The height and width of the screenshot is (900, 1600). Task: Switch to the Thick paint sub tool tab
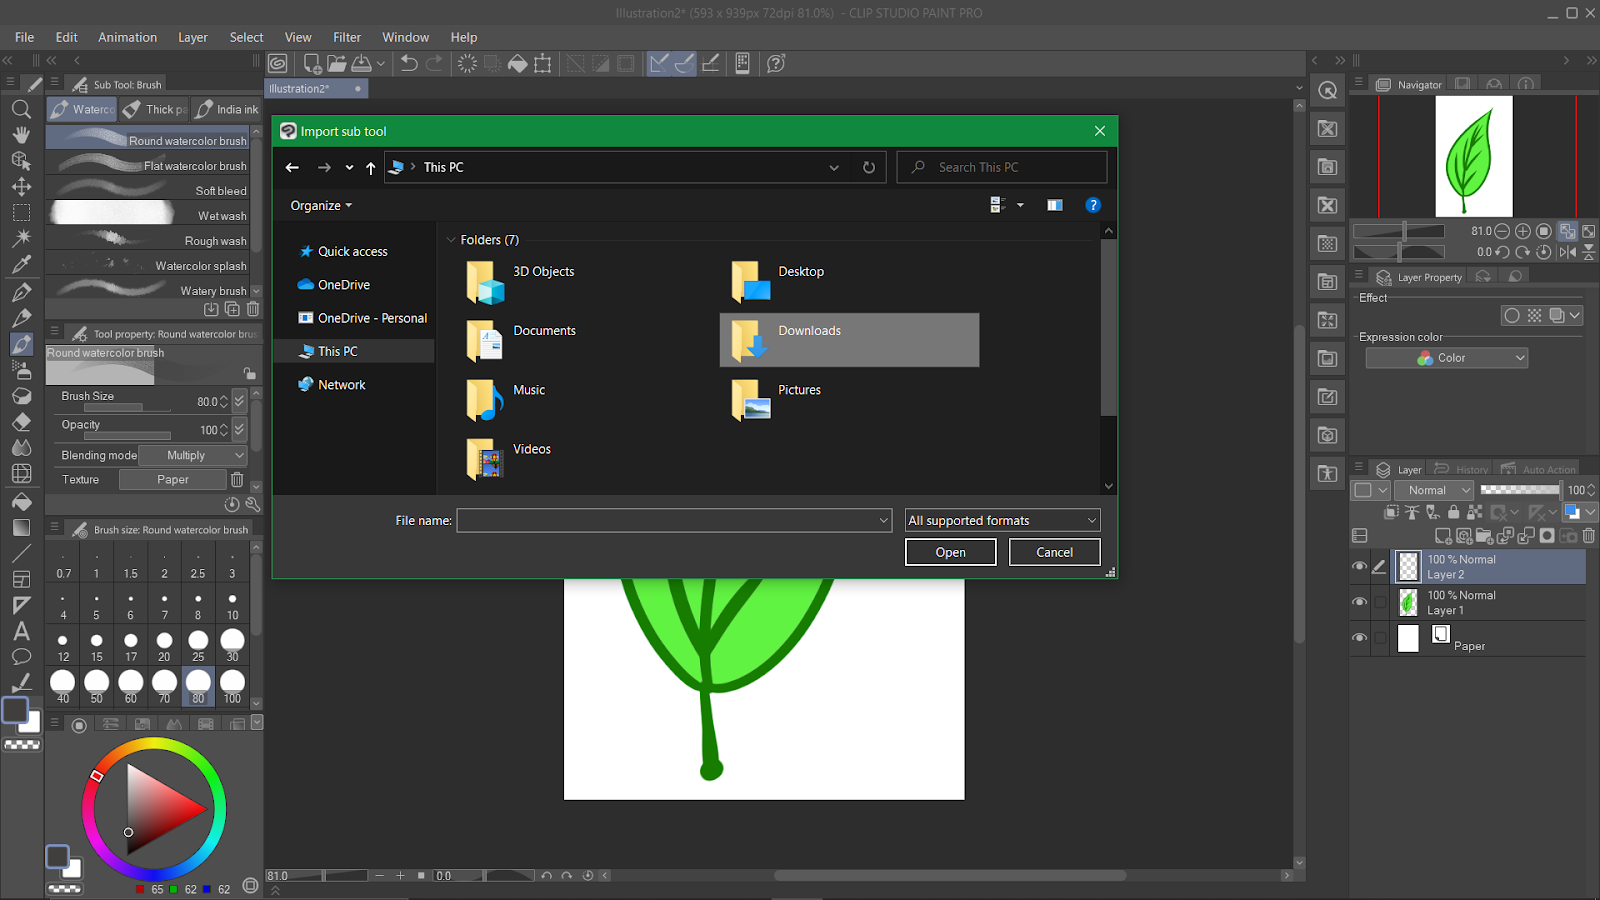click(x=155, y=109)
